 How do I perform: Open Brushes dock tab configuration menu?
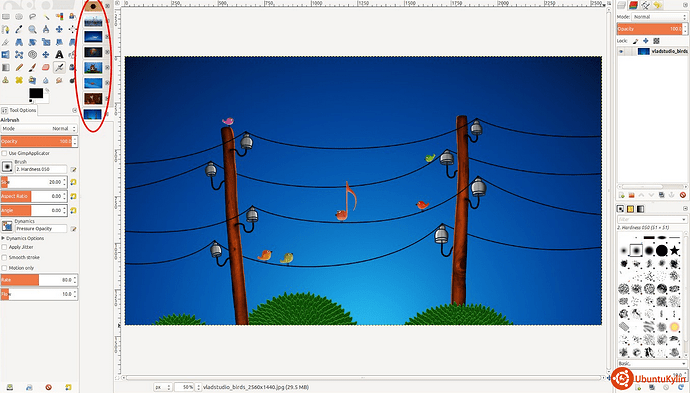[685, 208]
